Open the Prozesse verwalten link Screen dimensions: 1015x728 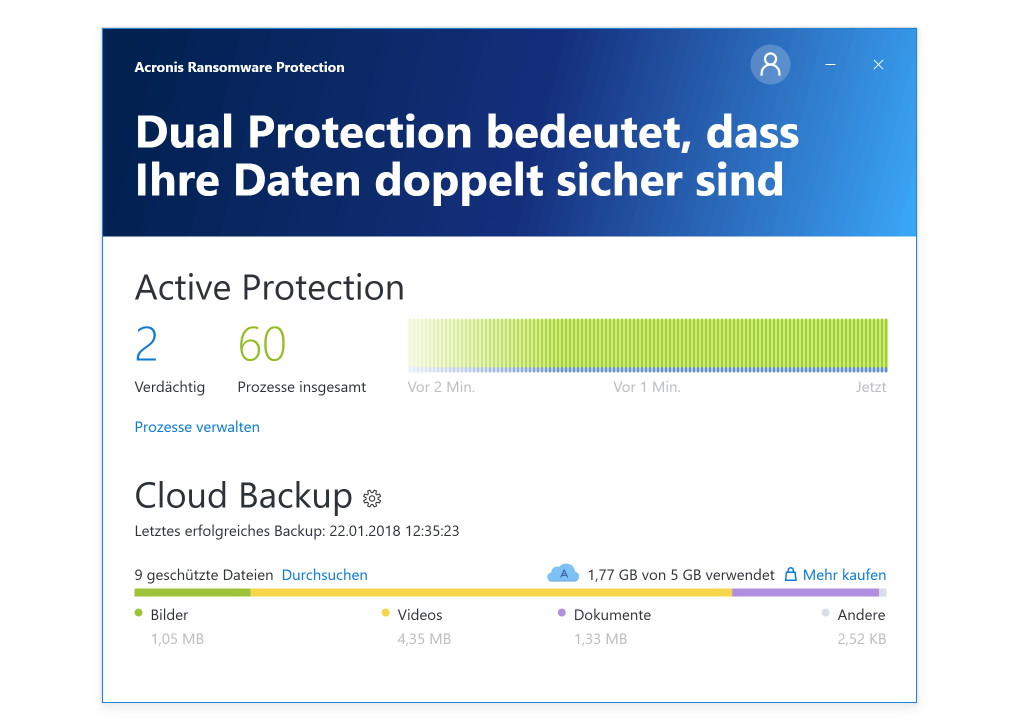(197, 427)
